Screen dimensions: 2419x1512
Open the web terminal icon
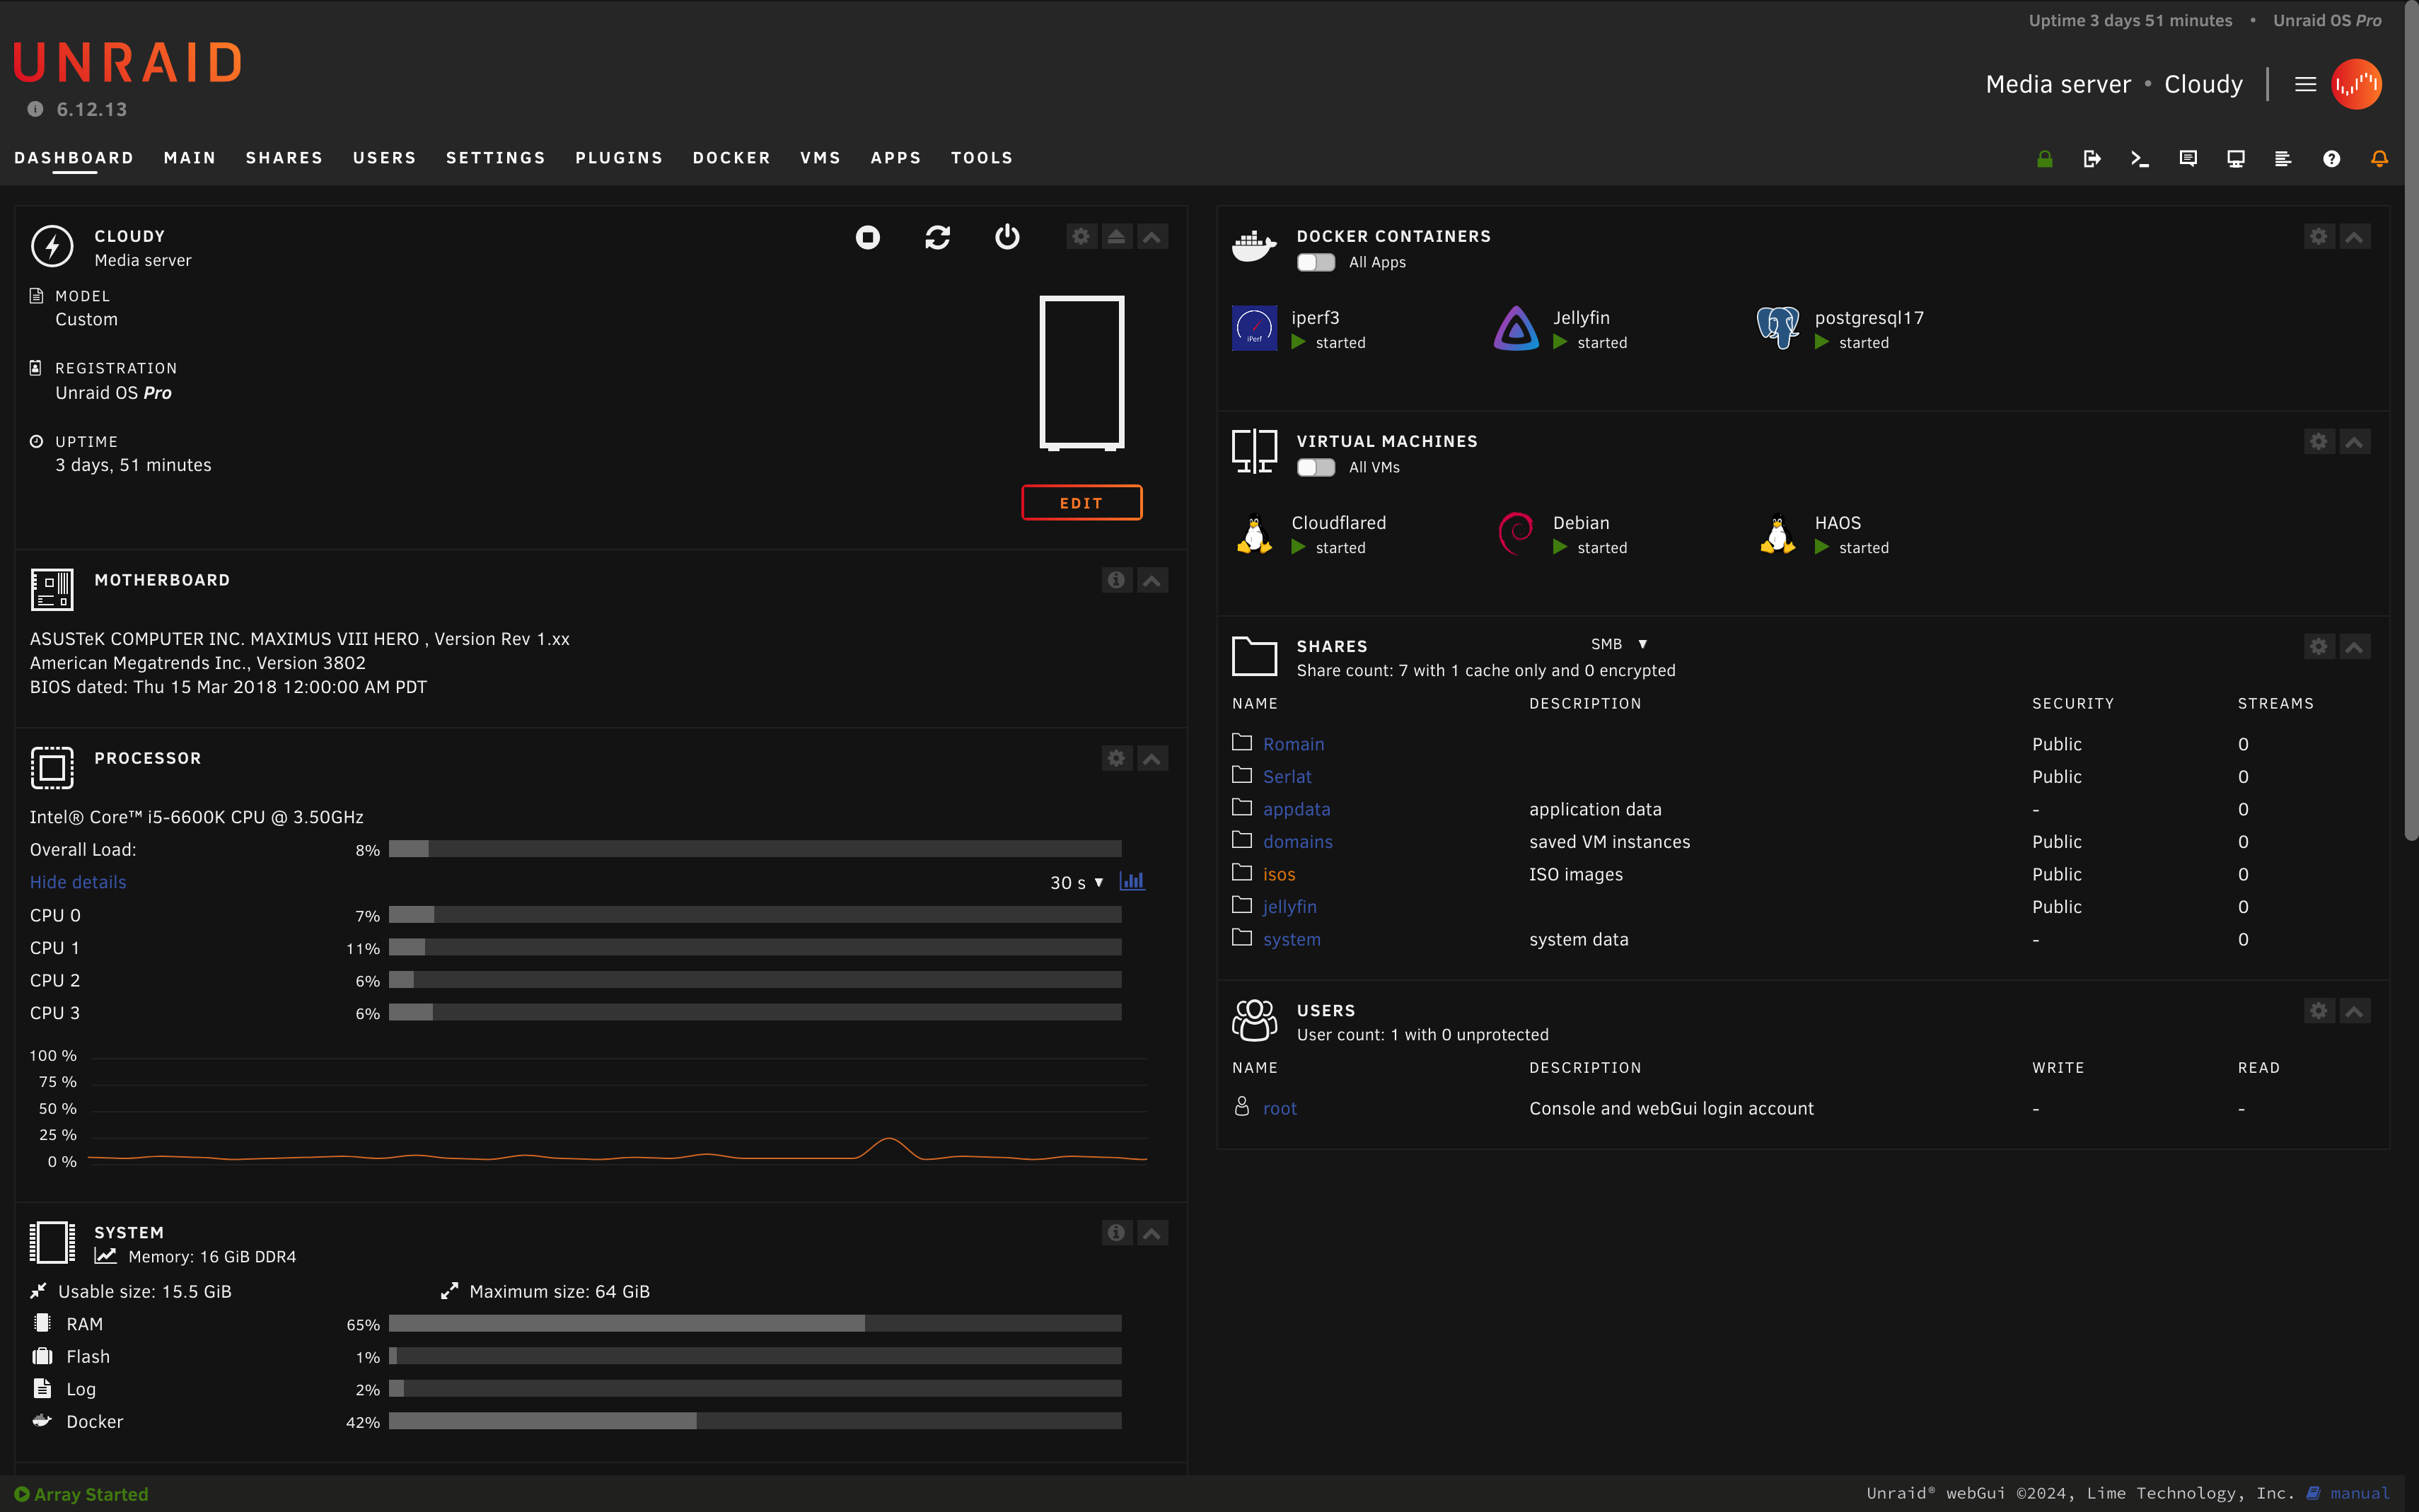tap(2139, 159)
